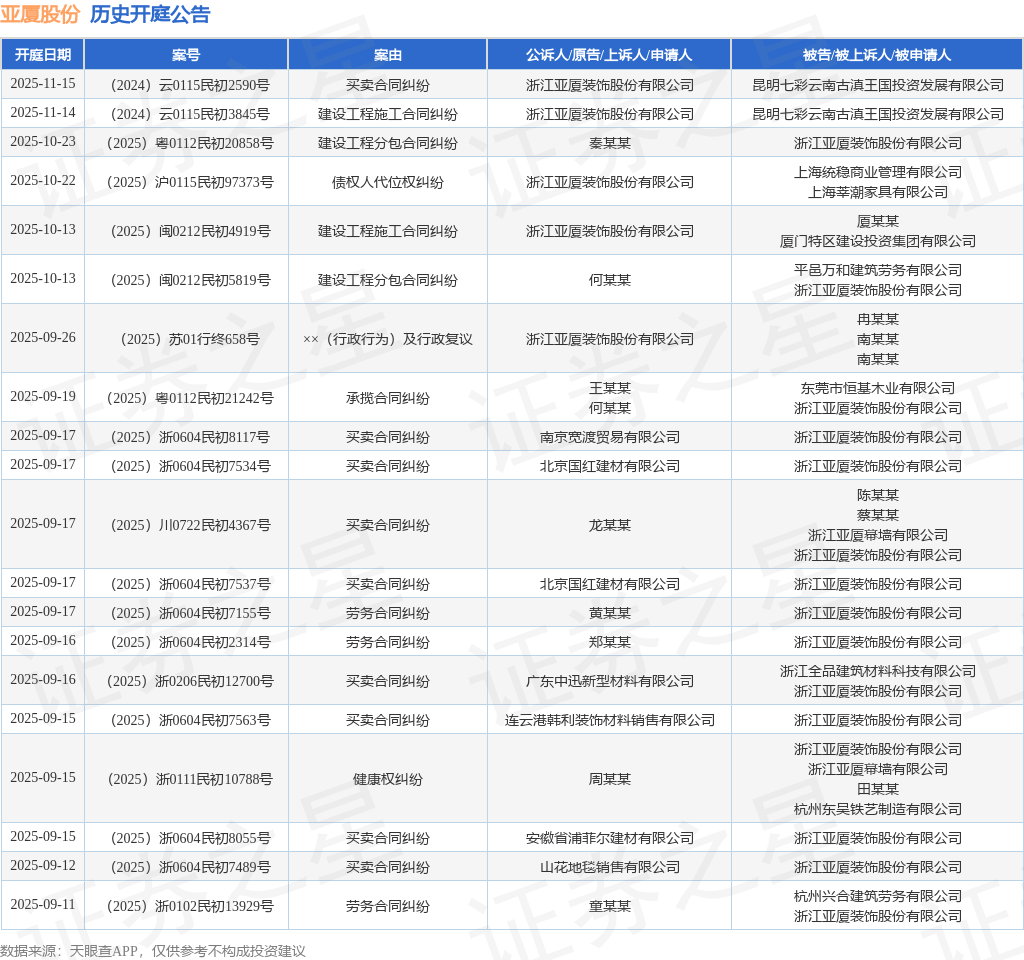Select case number (2025)浙0206民初12700号

pos(190,680)
